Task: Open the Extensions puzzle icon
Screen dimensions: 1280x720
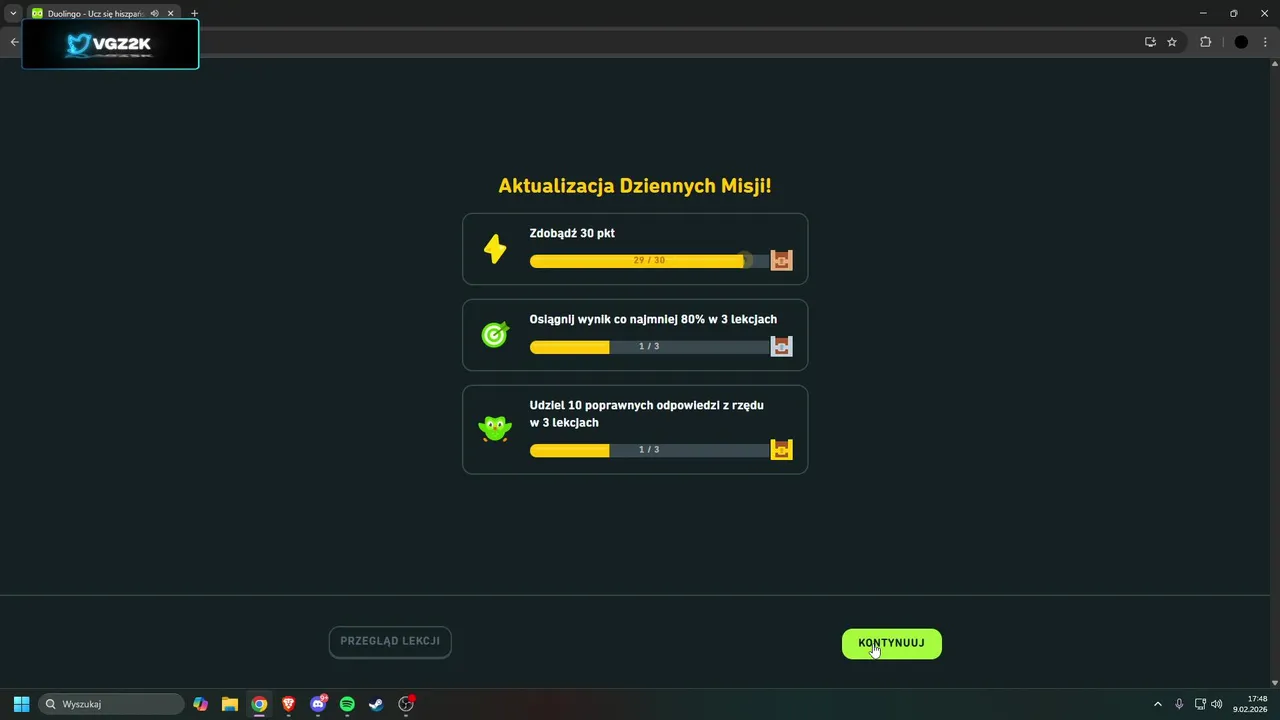Action: coord(1205,42)
